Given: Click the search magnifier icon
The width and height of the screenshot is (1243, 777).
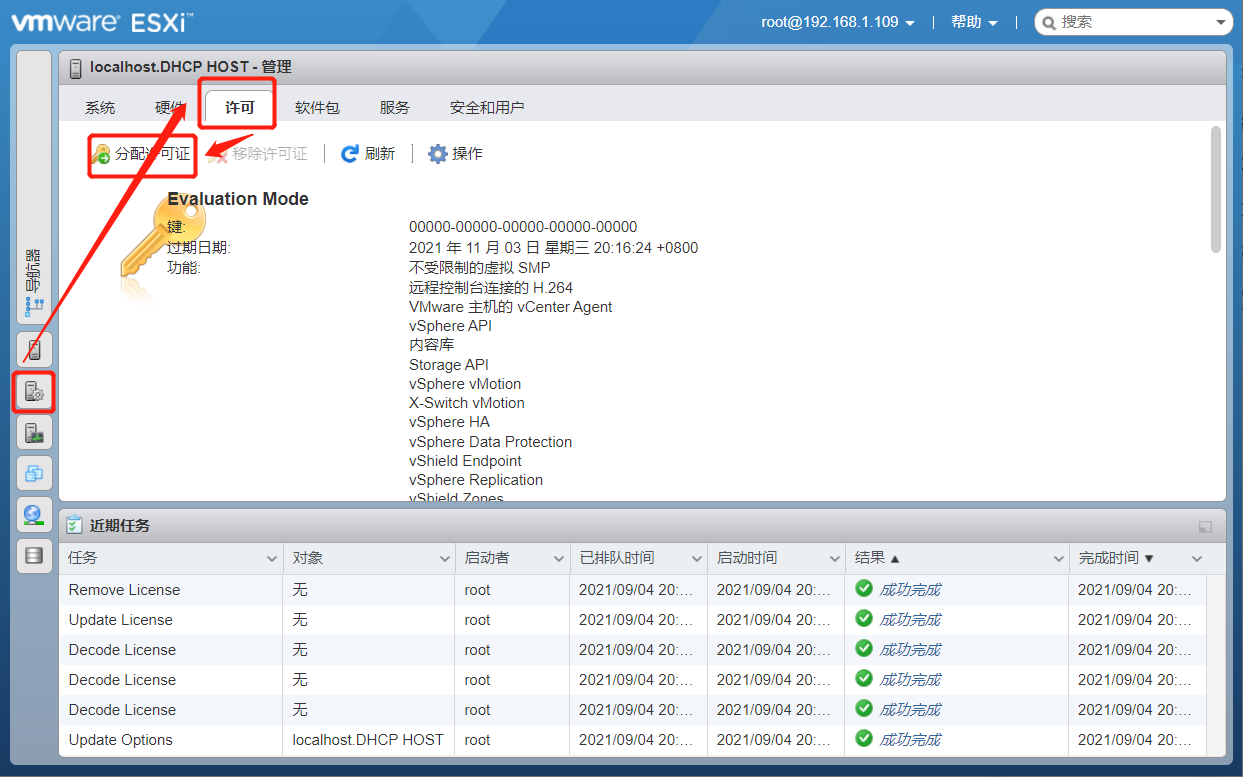Looking at the screenshot, I should pos(1048,22).
